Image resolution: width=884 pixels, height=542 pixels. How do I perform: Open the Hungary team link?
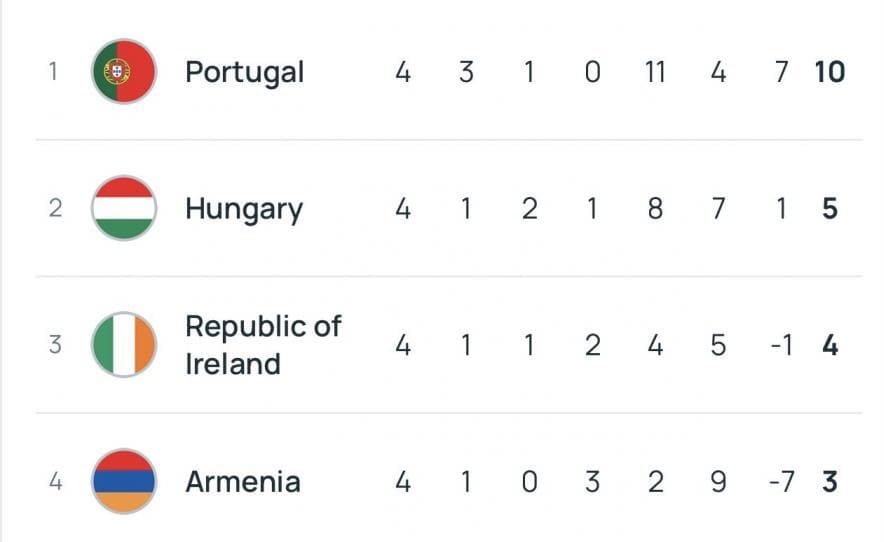click(x=243, y=209)
